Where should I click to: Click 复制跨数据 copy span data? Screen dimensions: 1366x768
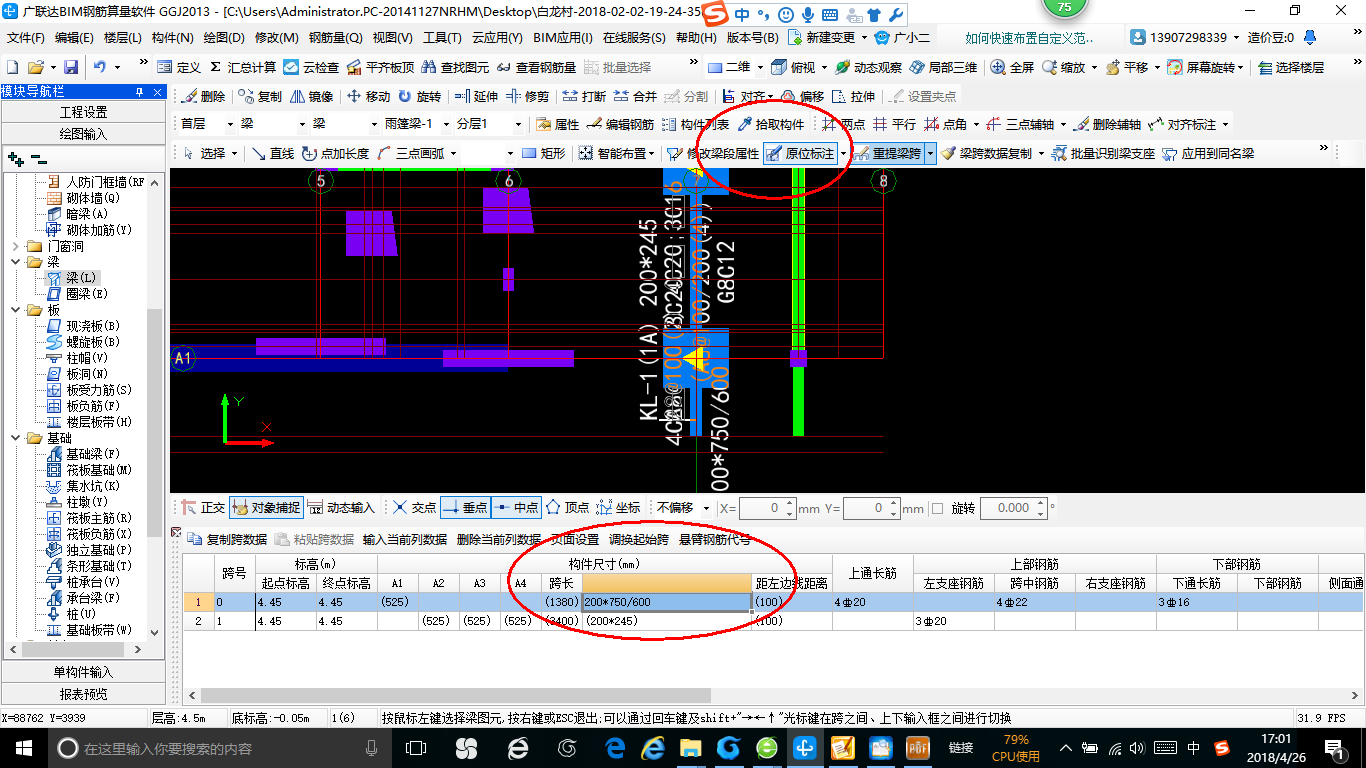(227, 539)
